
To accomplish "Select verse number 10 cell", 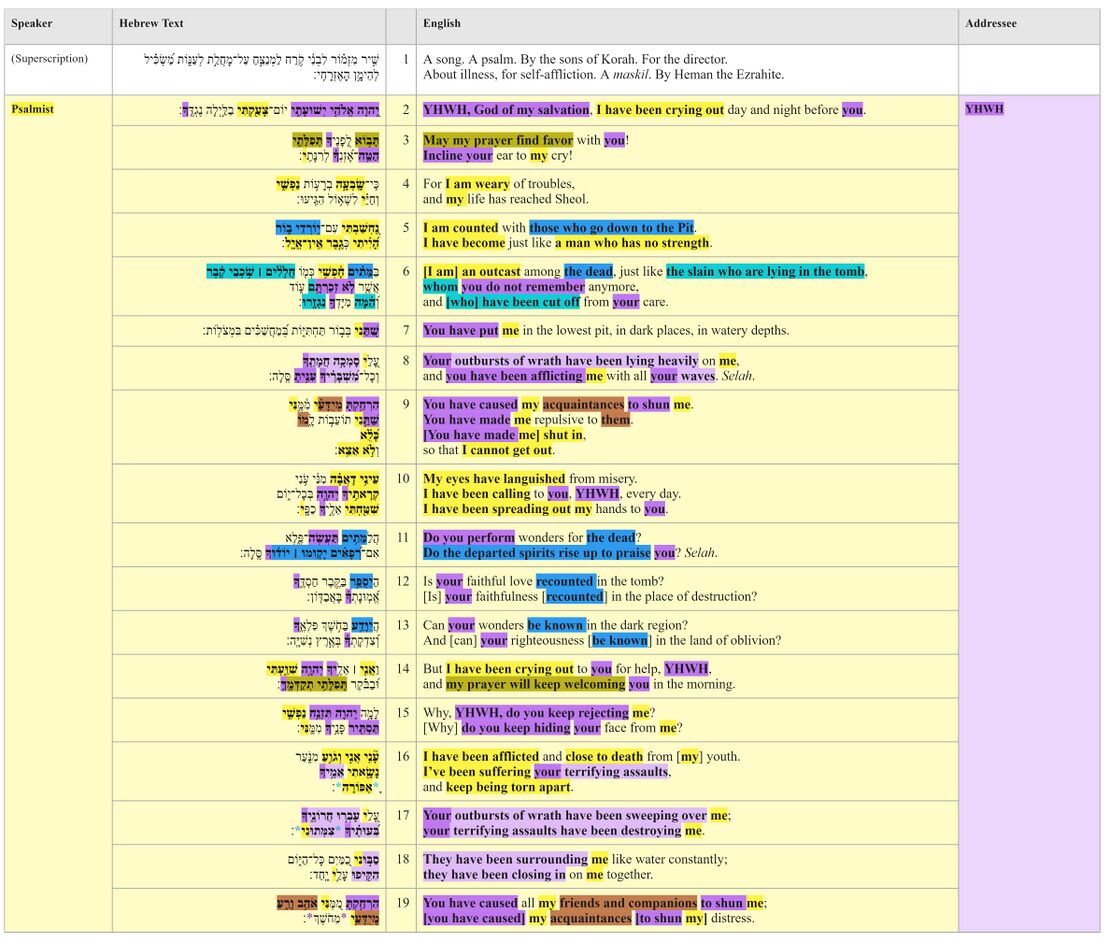I will tap(403, 479).
